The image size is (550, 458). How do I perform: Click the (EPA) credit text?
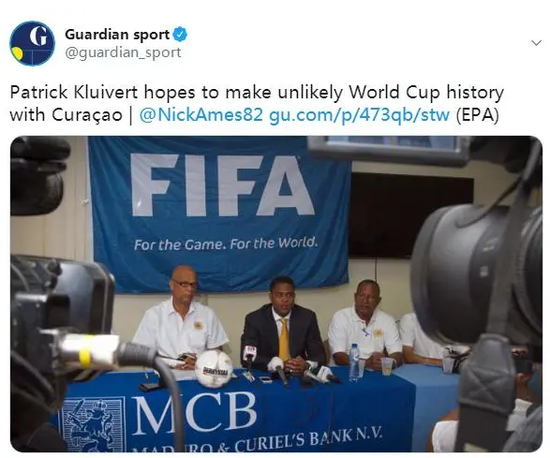pyautogui.click(x=477, y=115)
